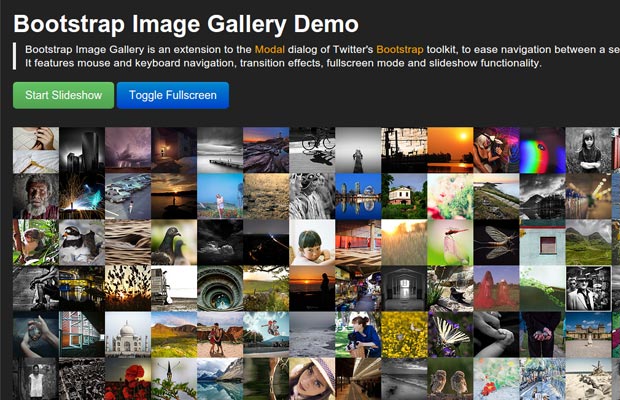Open the welding sparks thumbnail
The height and width of the screenshot is (400, 620).
tap(82, 196)
